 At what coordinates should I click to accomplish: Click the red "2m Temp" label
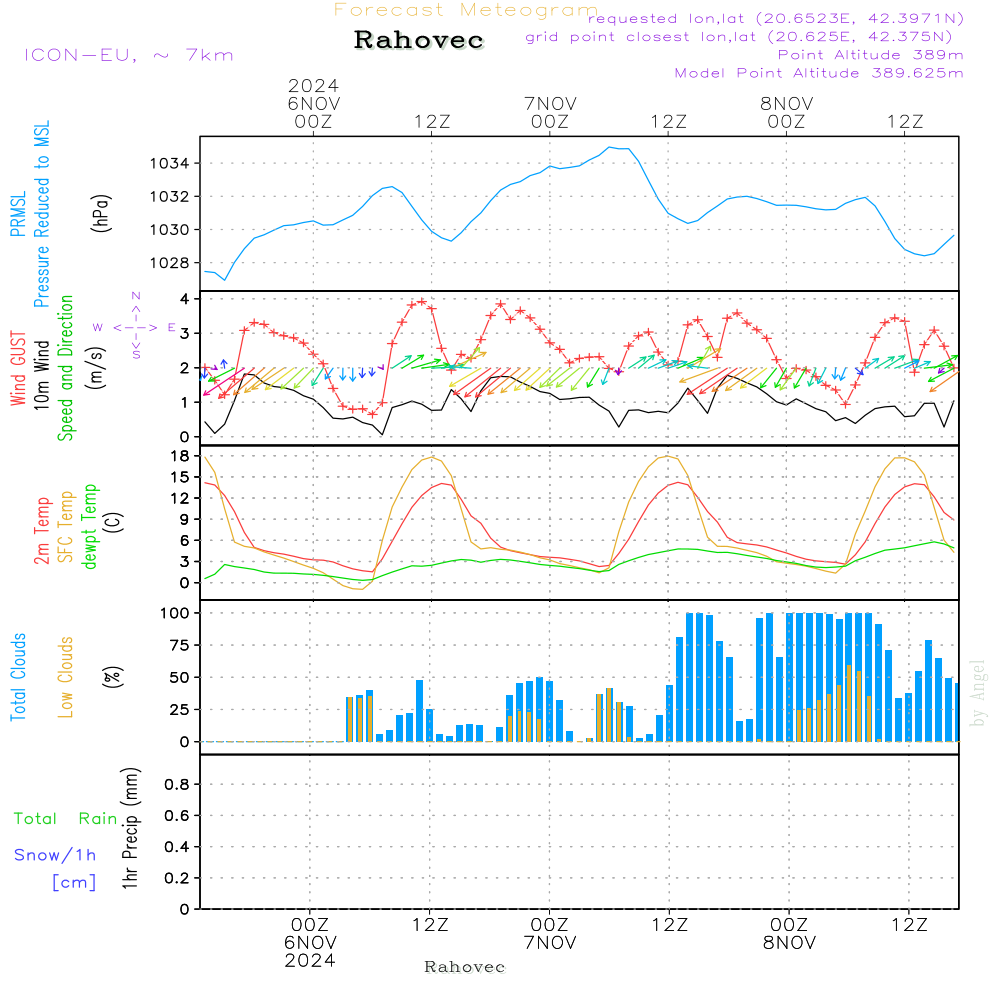pyautogui.click(x=41, y=531)
